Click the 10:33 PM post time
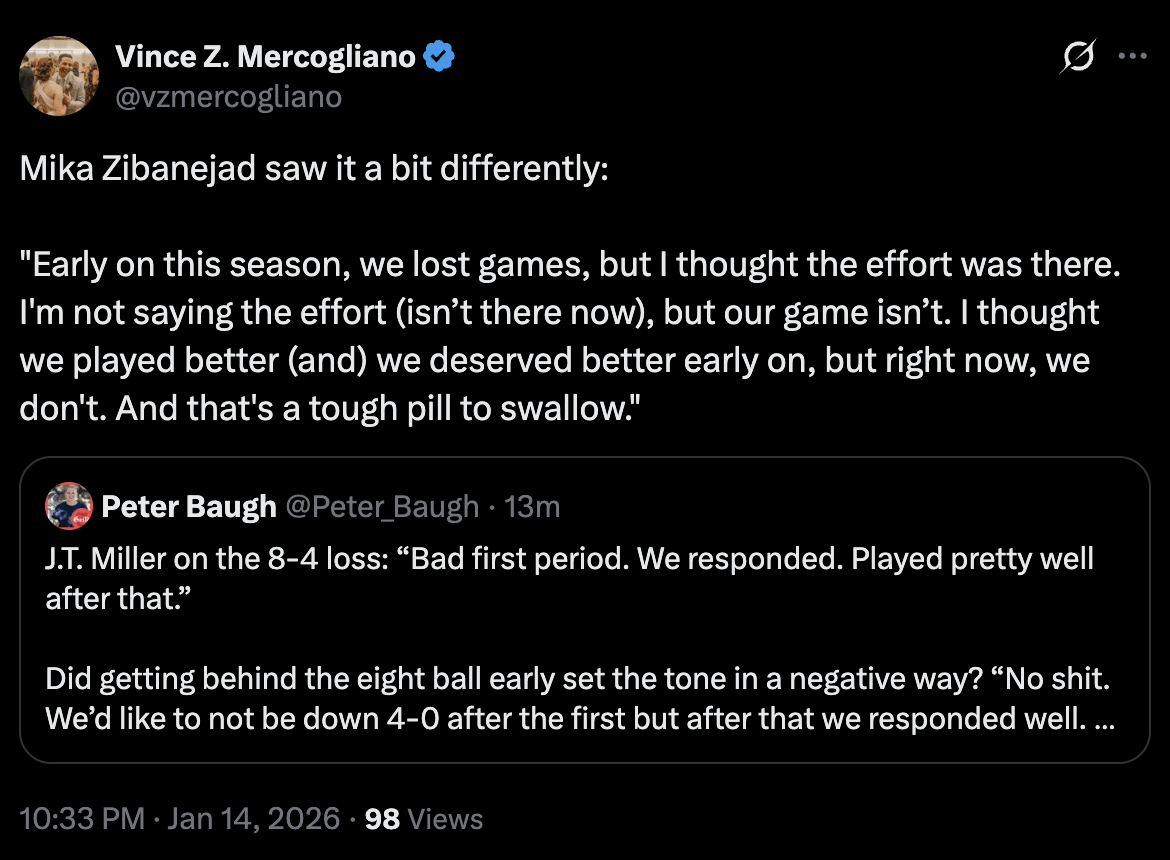Image resolution: width=1170 pixels, height=860 pixels. pos(82,820)
